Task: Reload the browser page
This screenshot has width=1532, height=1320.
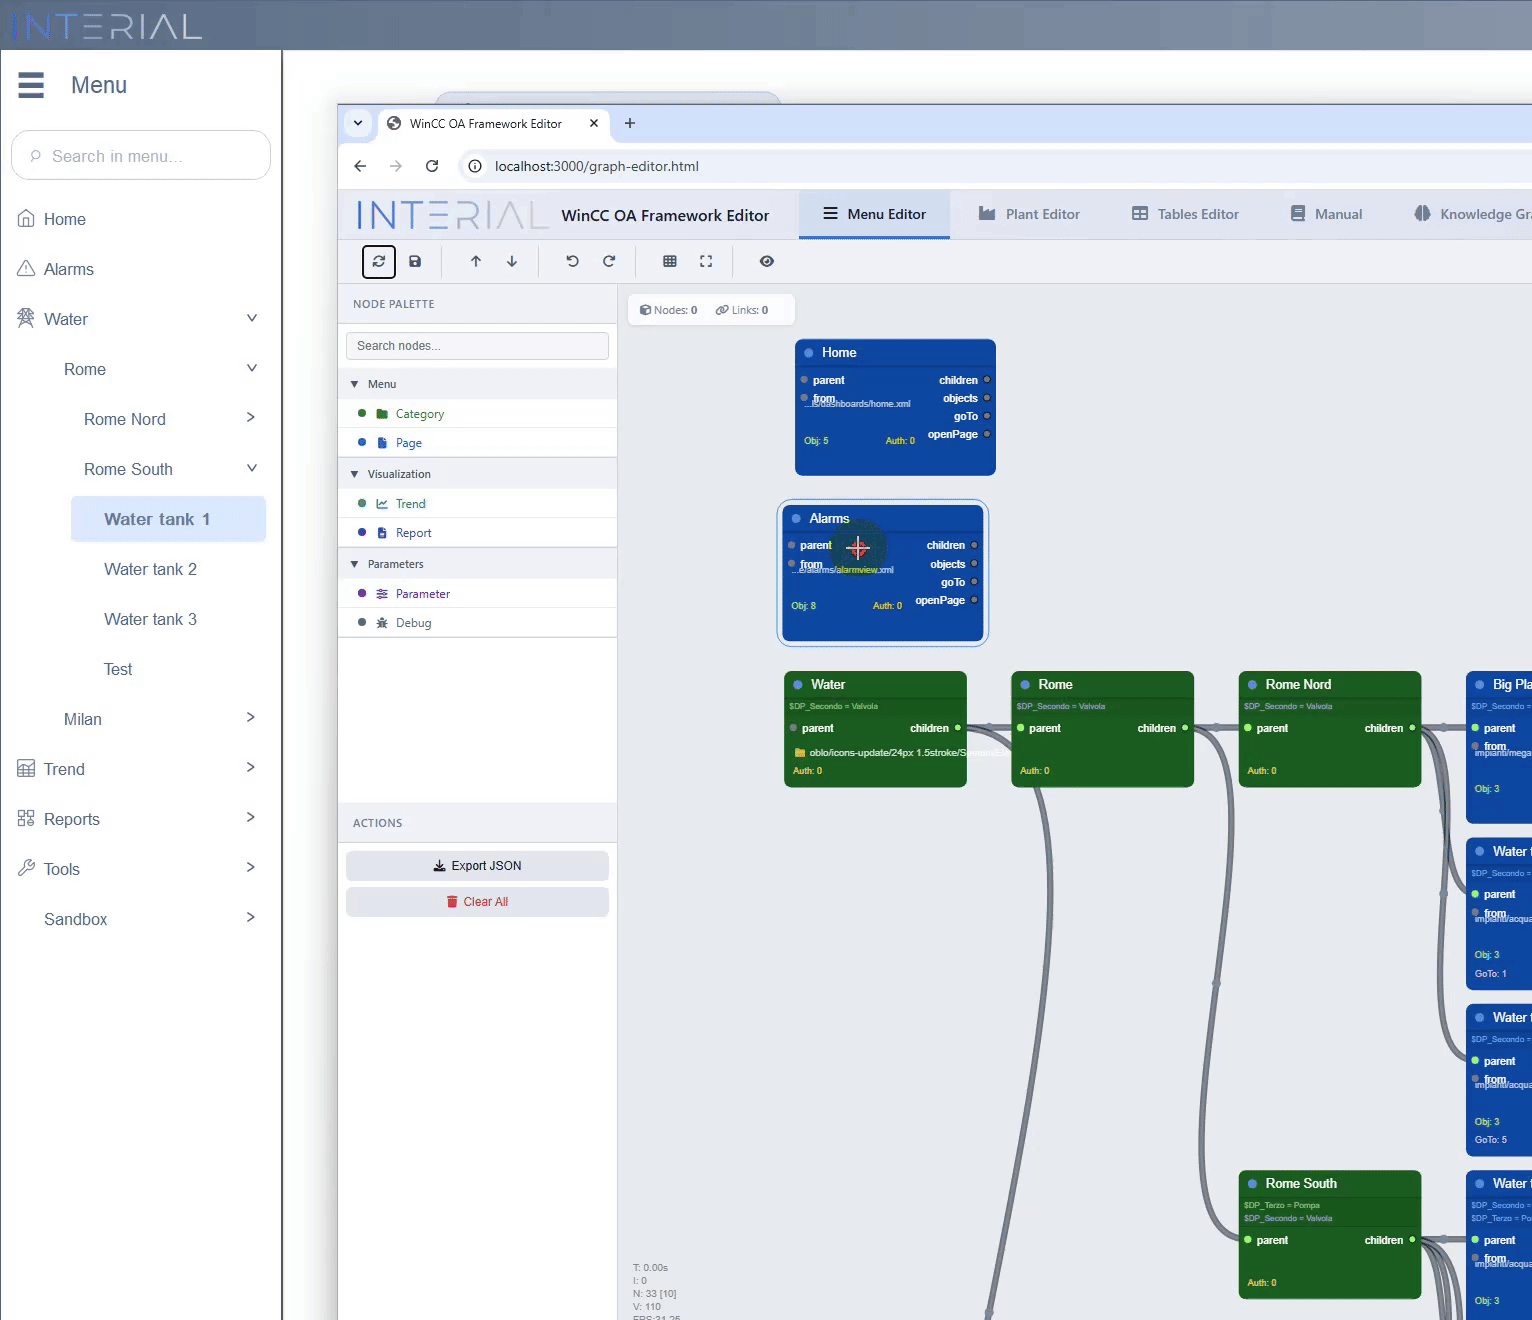Action: click(x=432, y=166)
